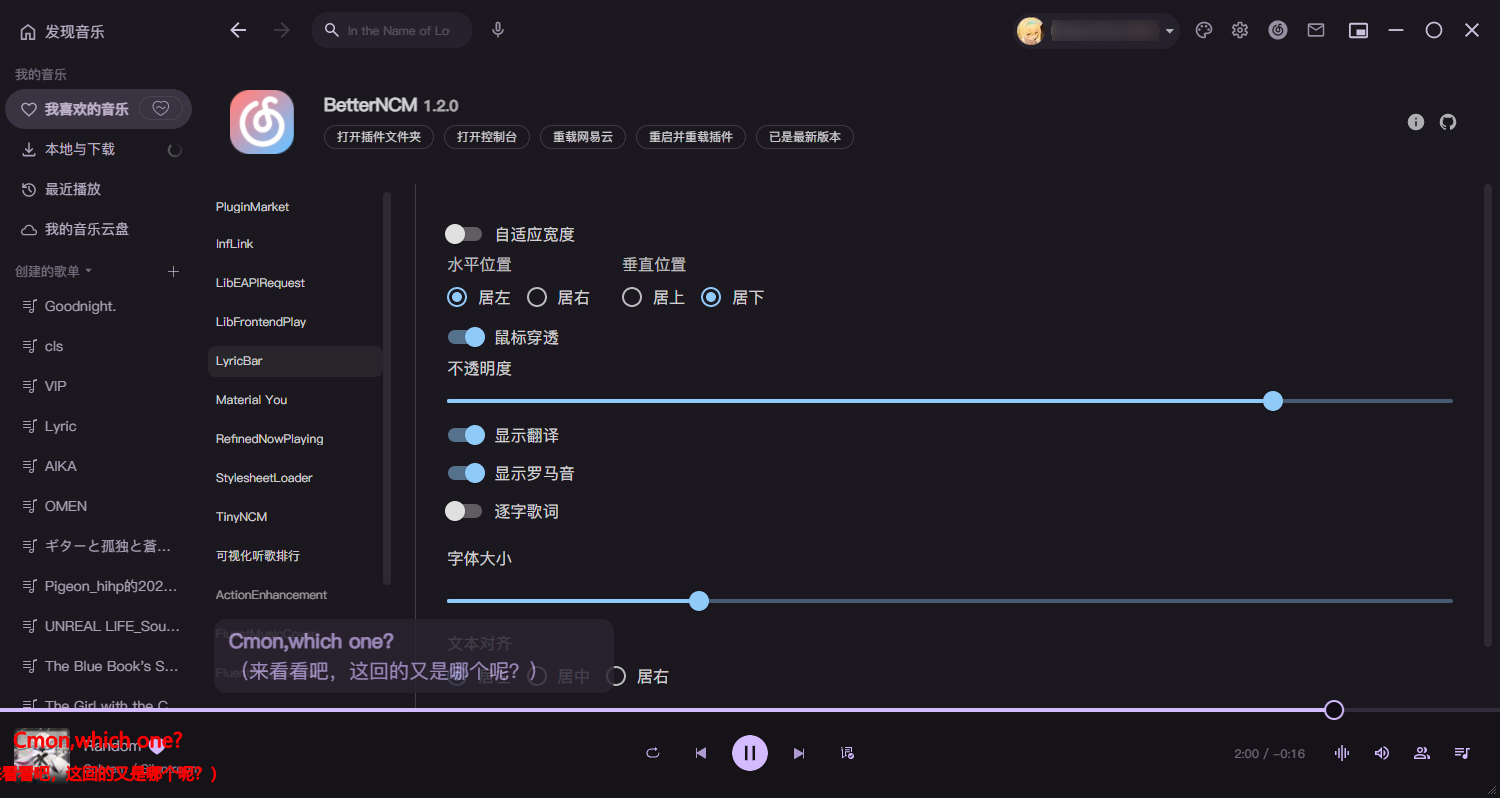Open the settings gear icon
1500x798 pixels.
point(1240,30)
